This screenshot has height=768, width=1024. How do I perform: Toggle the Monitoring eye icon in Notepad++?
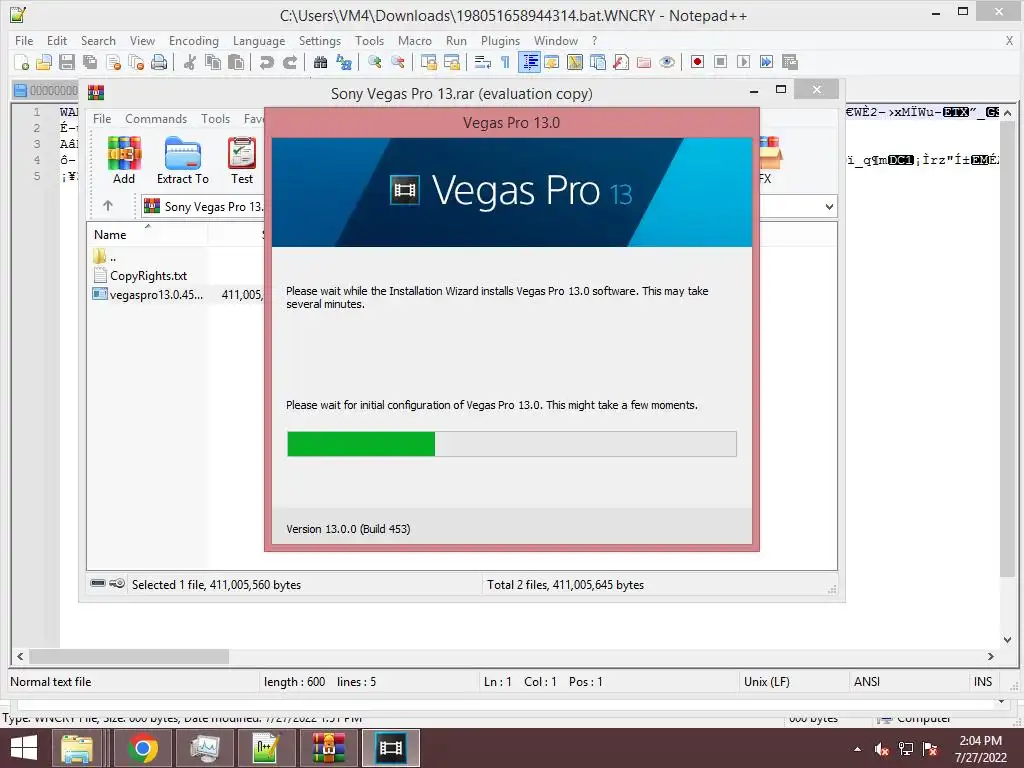click(x=667, y=62)
